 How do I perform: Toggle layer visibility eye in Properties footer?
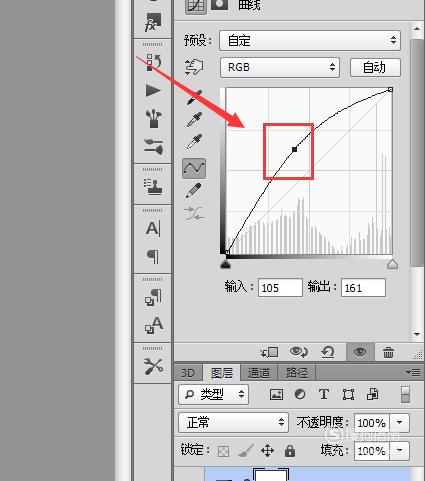point(360,352)
